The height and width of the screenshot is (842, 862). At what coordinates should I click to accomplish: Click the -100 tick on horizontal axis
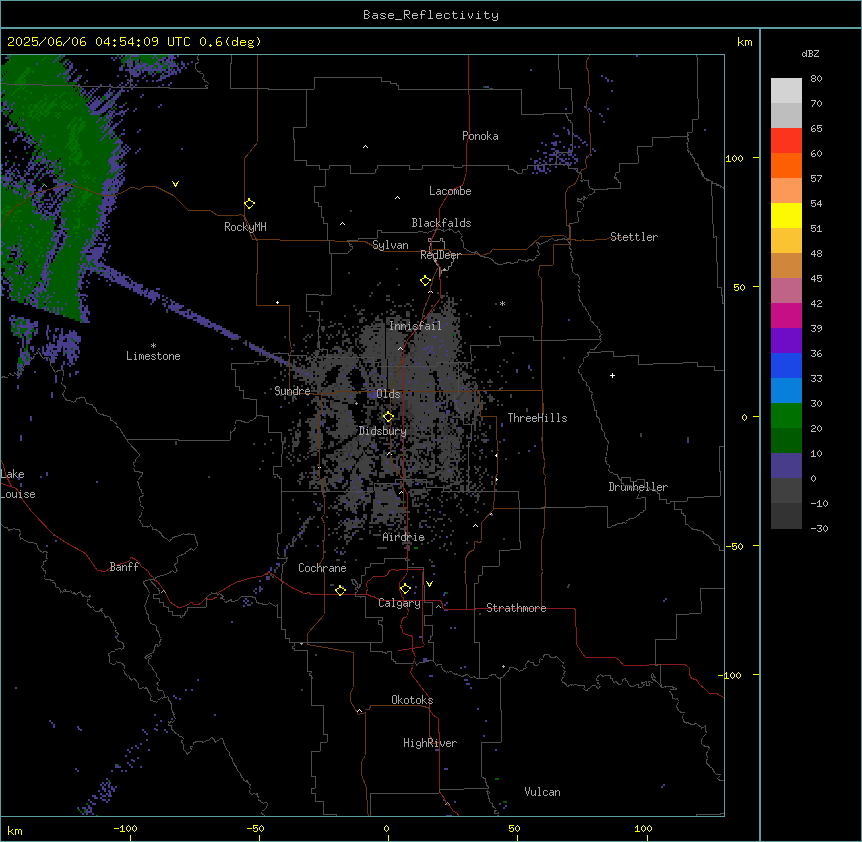coord(125,828)
